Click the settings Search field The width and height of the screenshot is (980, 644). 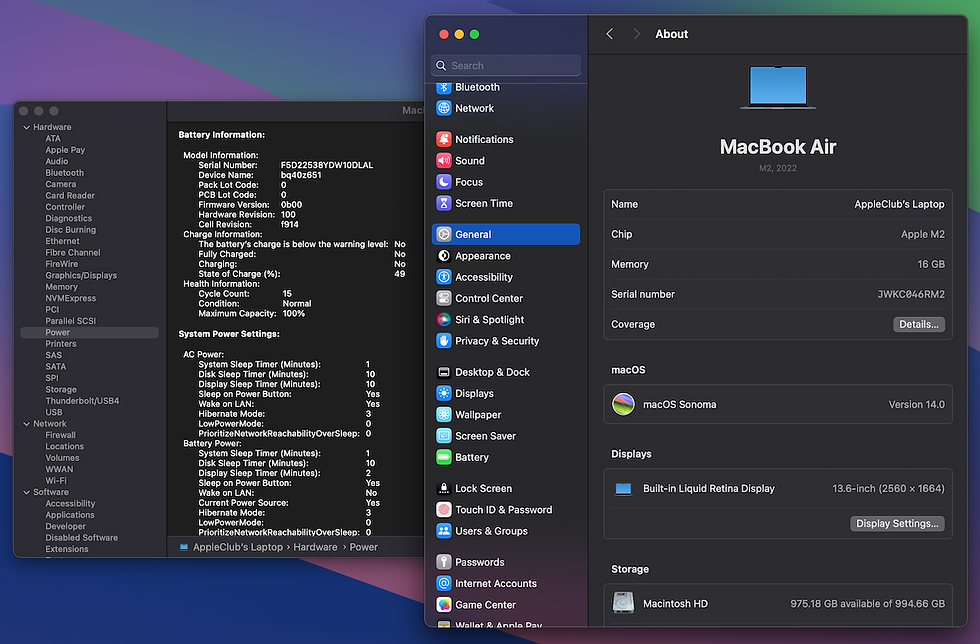[x=506, y=66]
